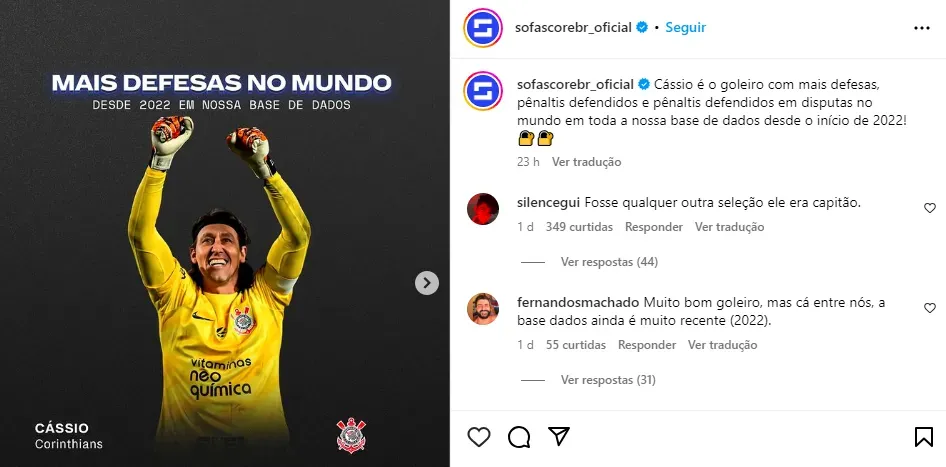Translate fernandosmachado's comment
Viewport: 946px width, 467px height.
(x=723, y=345)
